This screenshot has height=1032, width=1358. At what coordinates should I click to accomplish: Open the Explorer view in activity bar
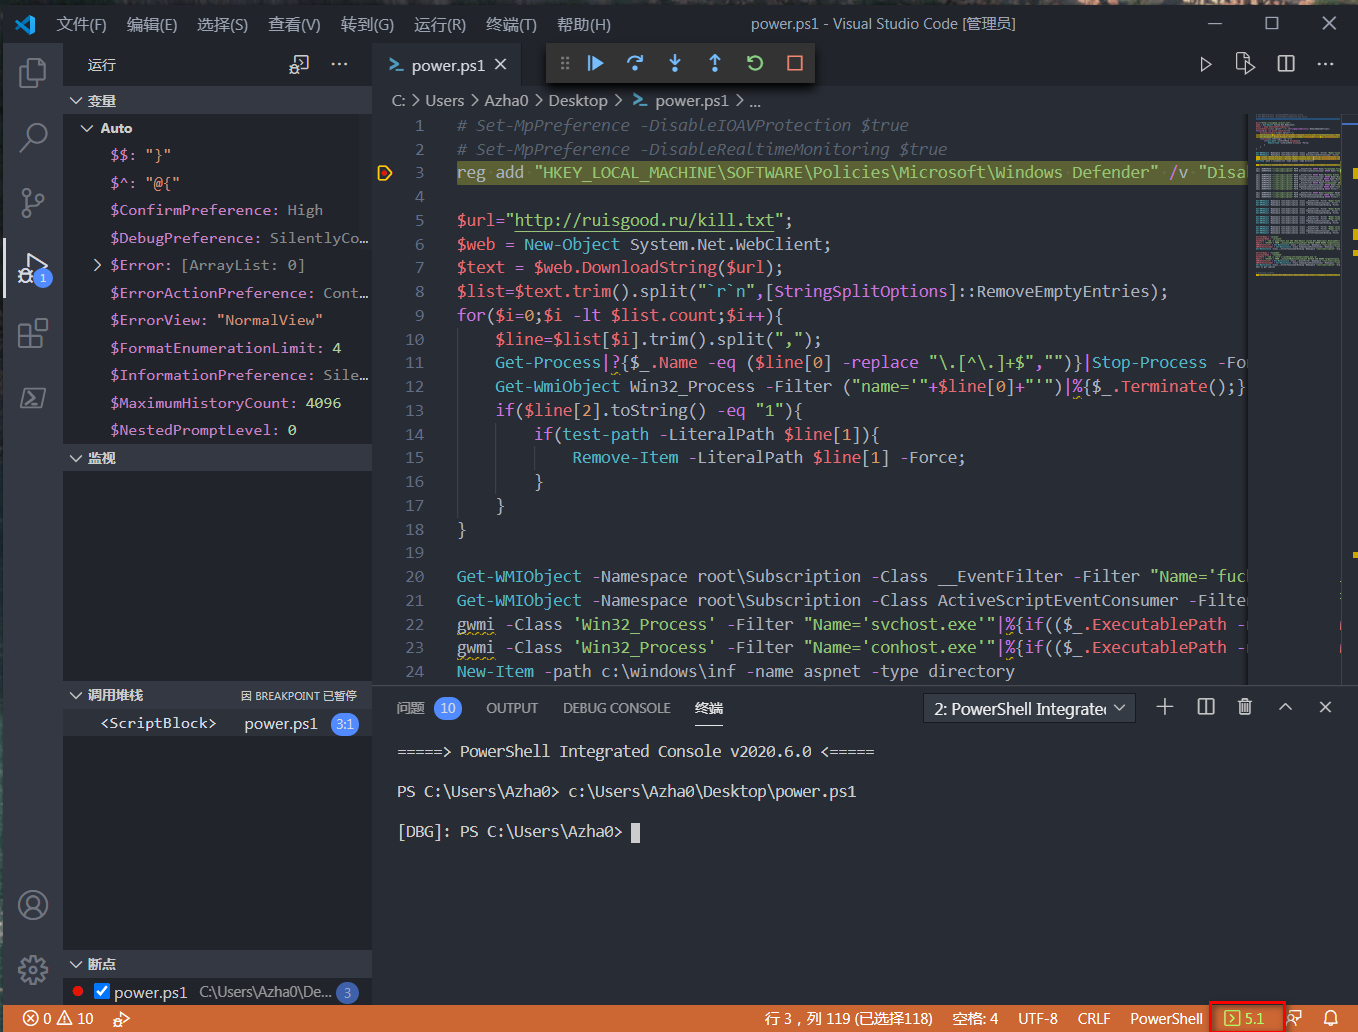(x=33, y=72)
